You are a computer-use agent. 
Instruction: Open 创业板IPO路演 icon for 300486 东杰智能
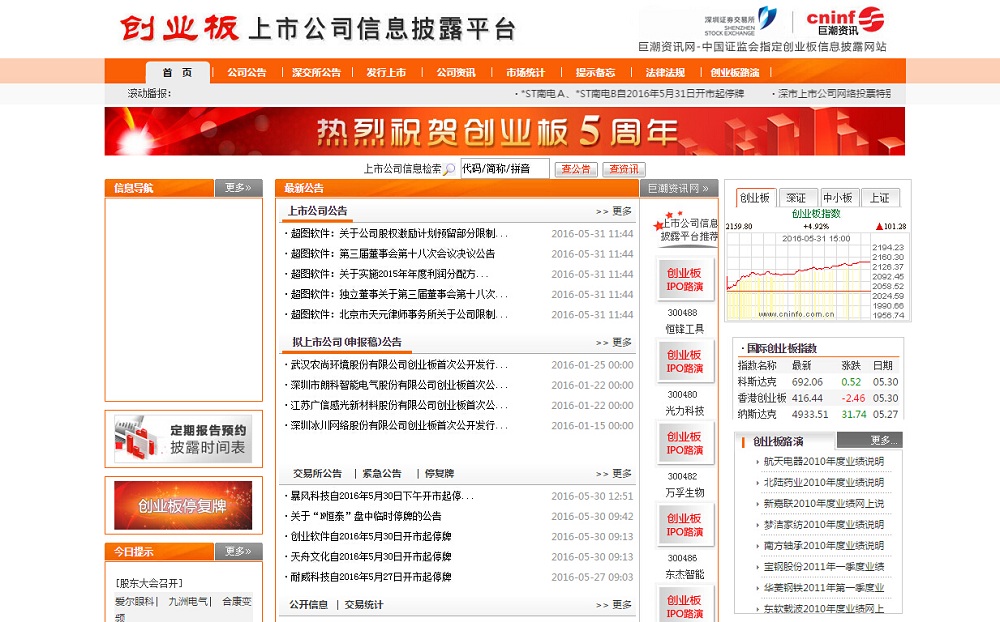[x=684, y=524]
